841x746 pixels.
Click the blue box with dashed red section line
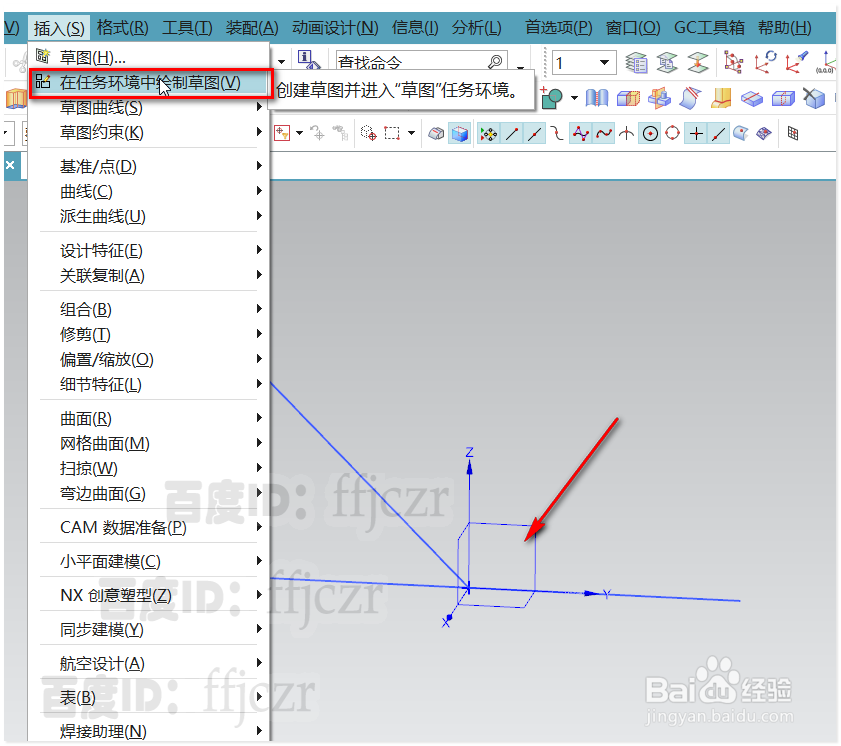[x=783, y=99]
